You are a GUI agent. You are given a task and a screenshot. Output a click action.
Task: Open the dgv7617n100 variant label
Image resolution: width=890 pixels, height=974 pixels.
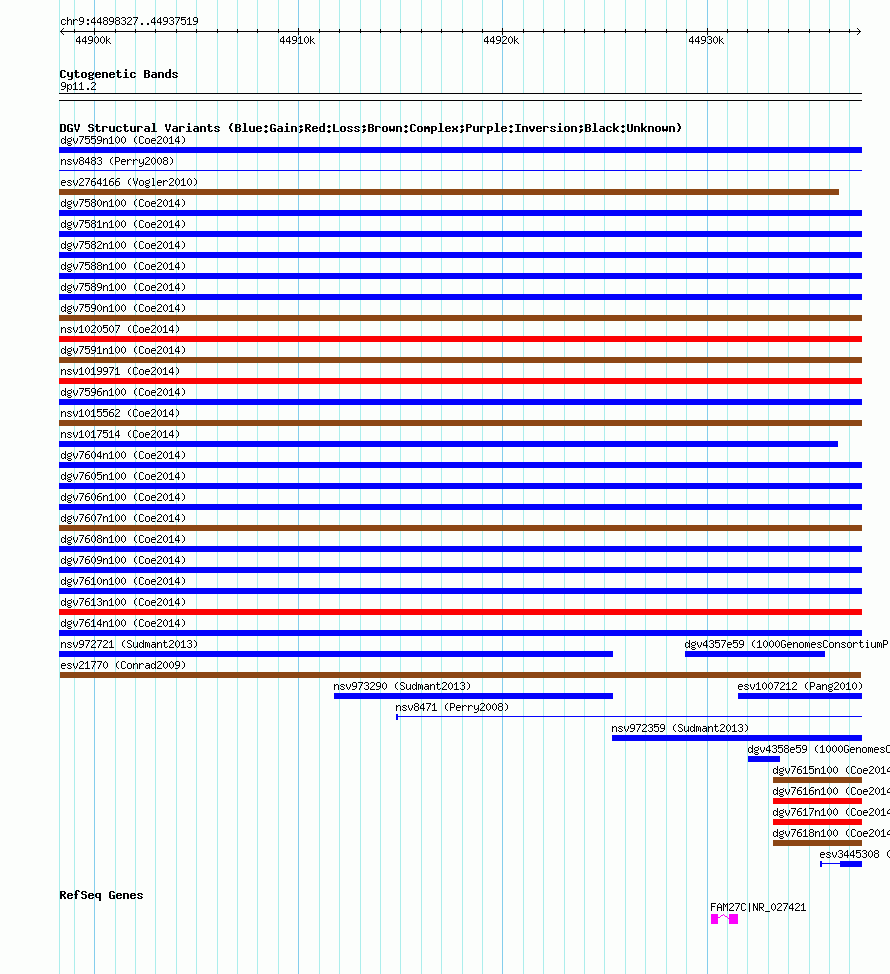coord(831,812)
